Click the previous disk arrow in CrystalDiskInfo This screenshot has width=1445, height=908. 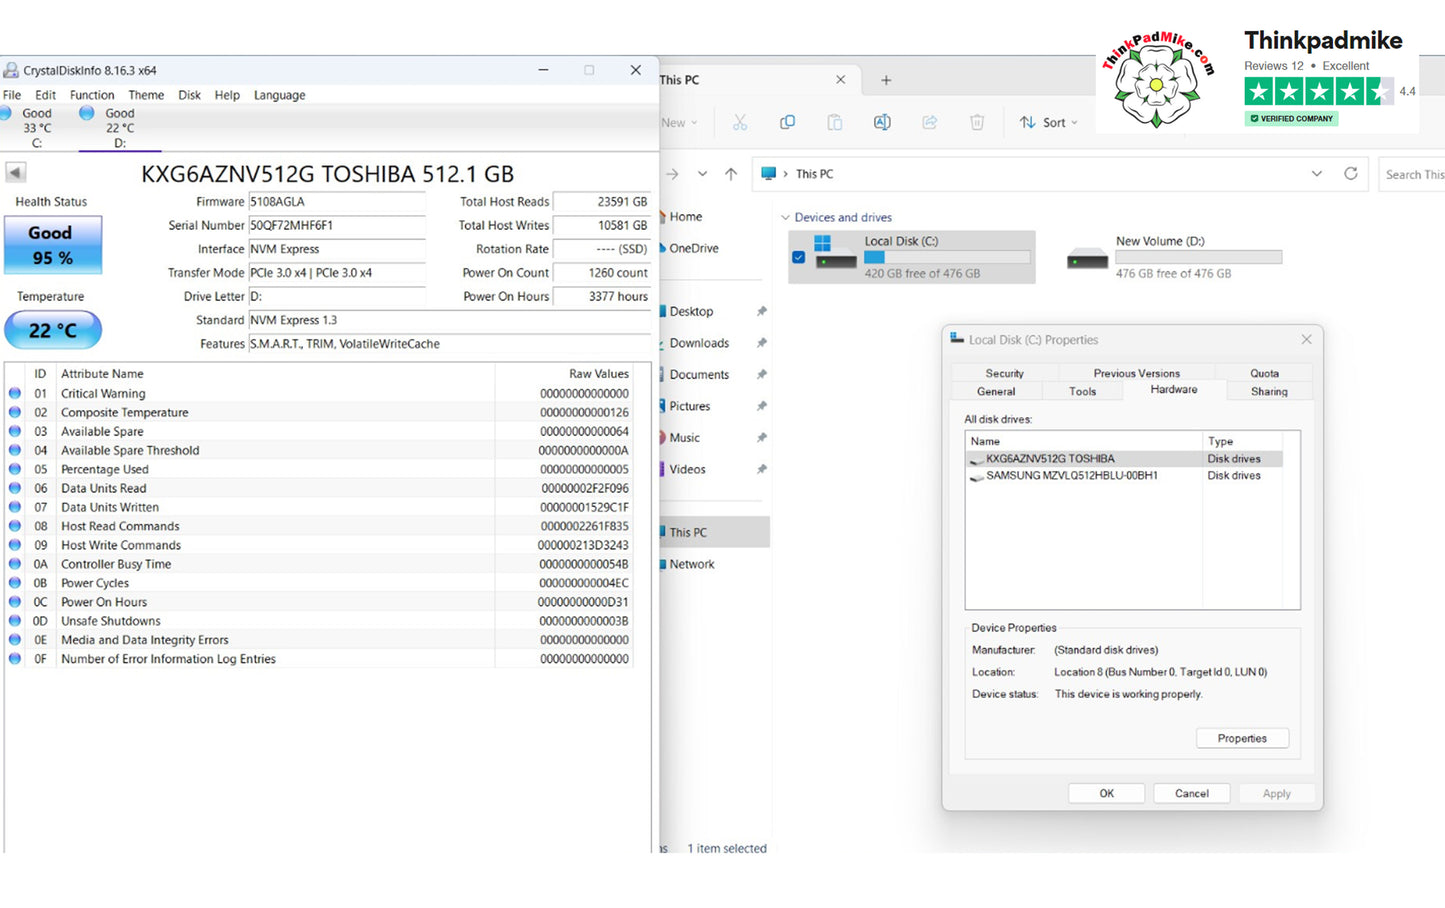click(15, 172)
